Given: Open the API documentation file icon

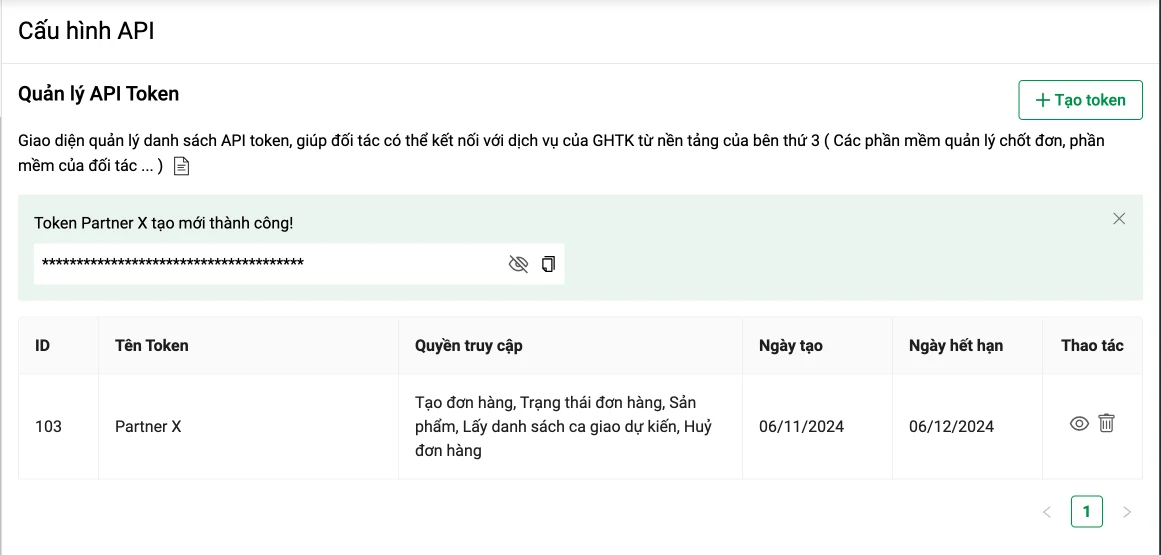Looking at the screenshot, I should (x=181, y=167).
